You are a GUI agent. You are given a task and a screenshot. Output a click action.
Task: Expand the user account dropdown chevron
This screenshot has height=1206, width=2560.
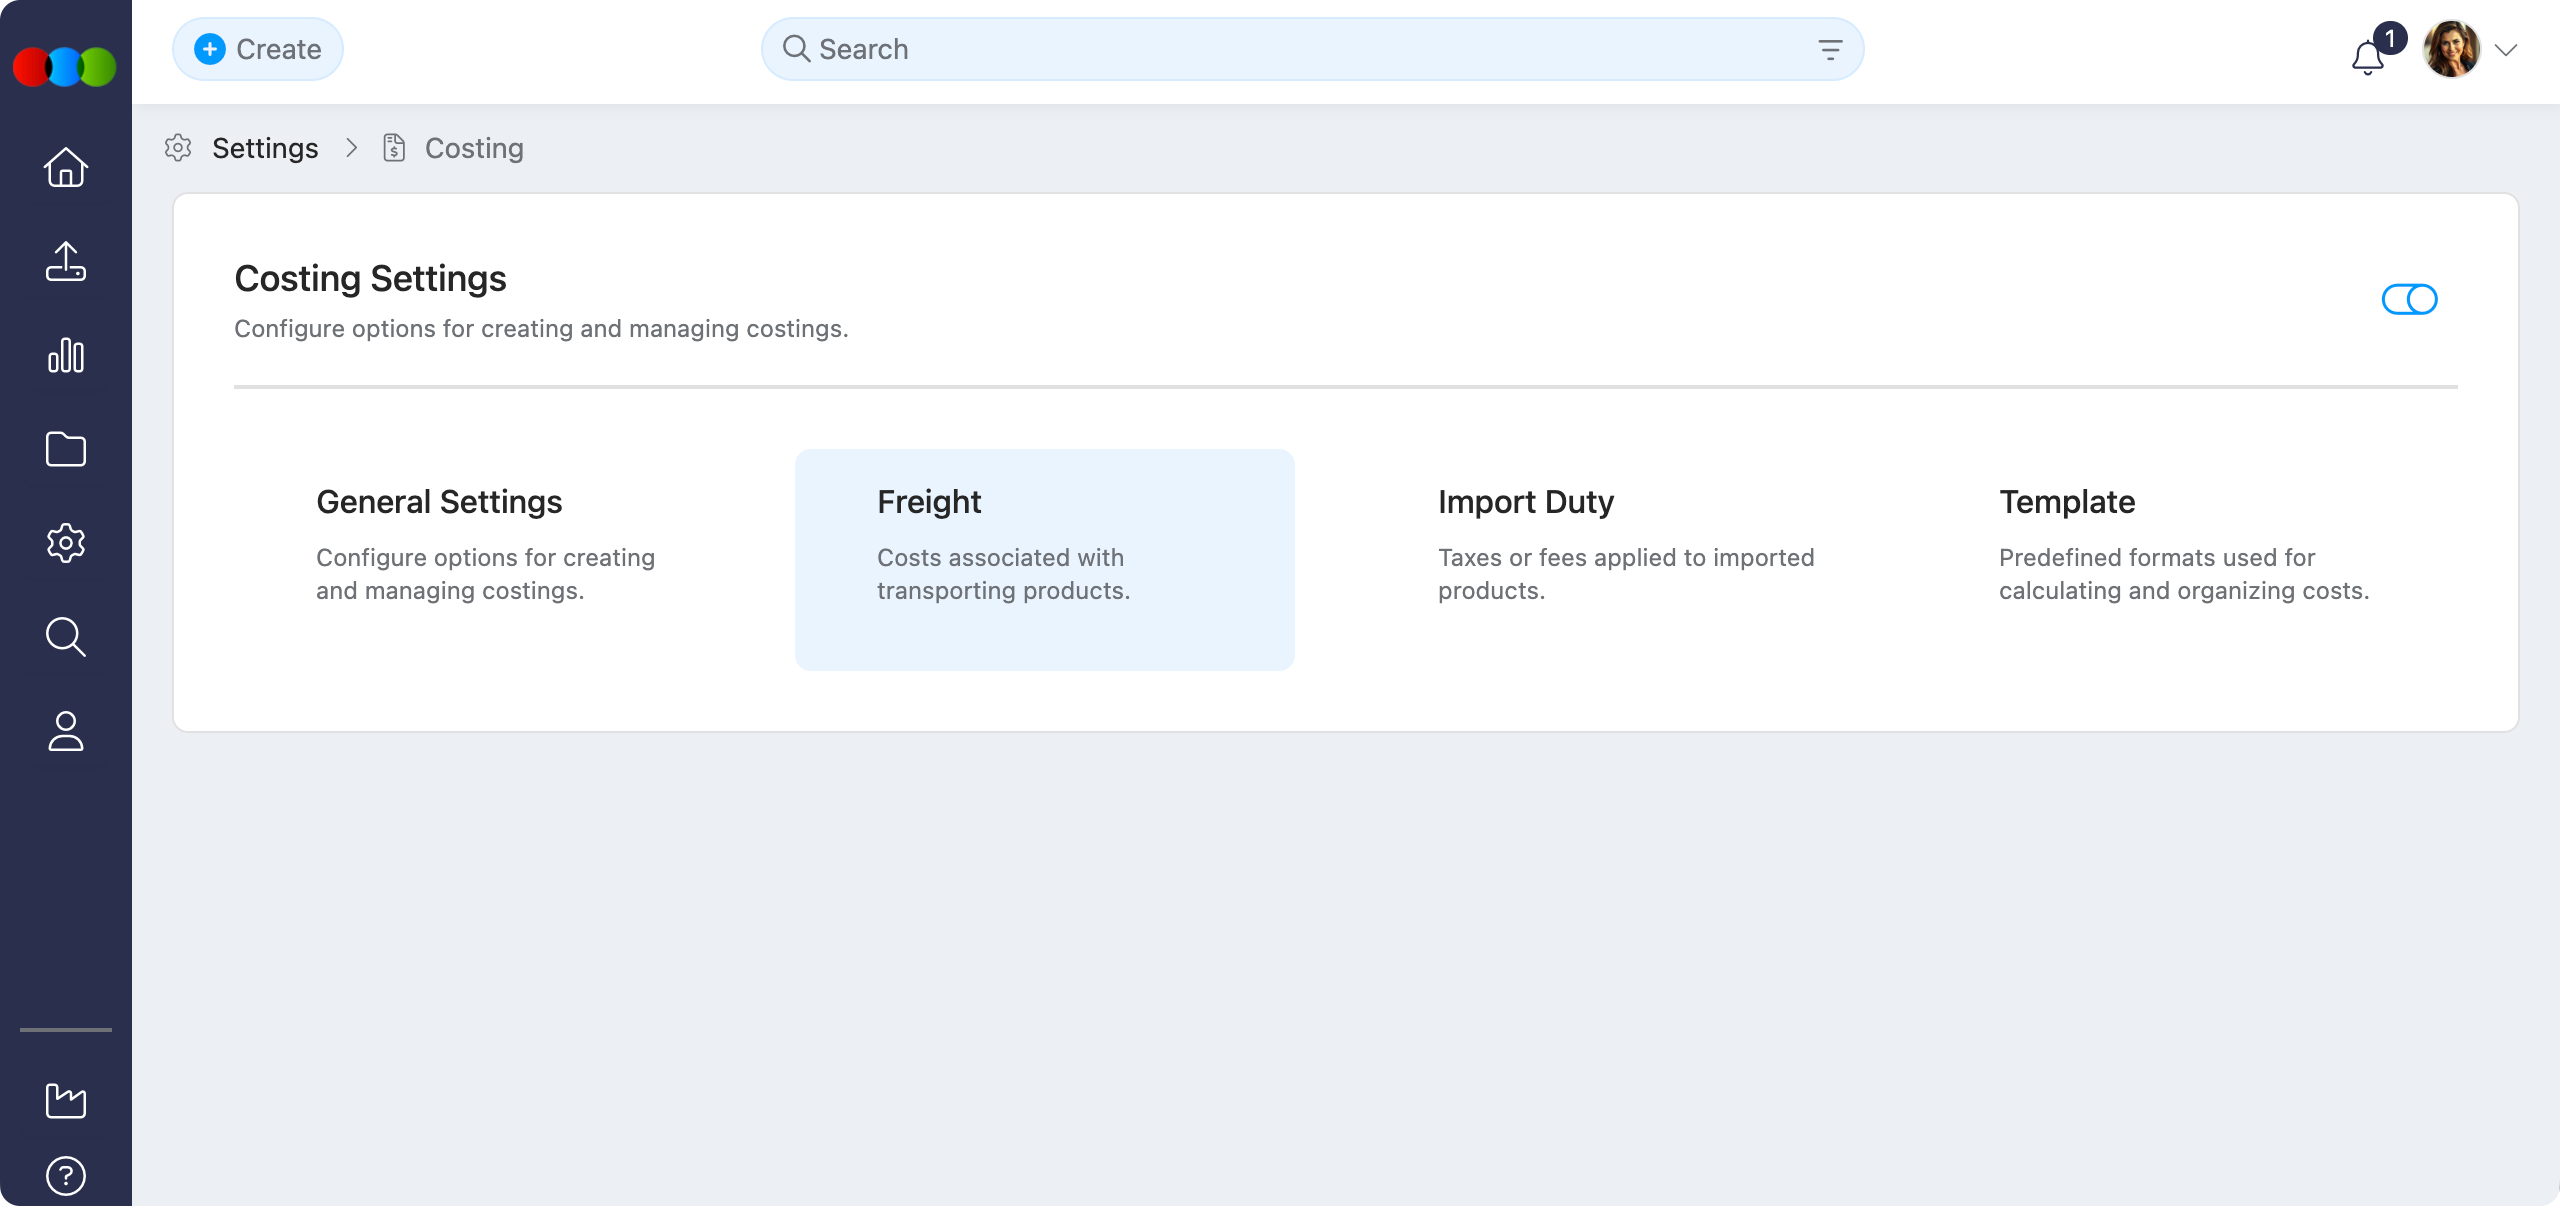point(2506,50)
